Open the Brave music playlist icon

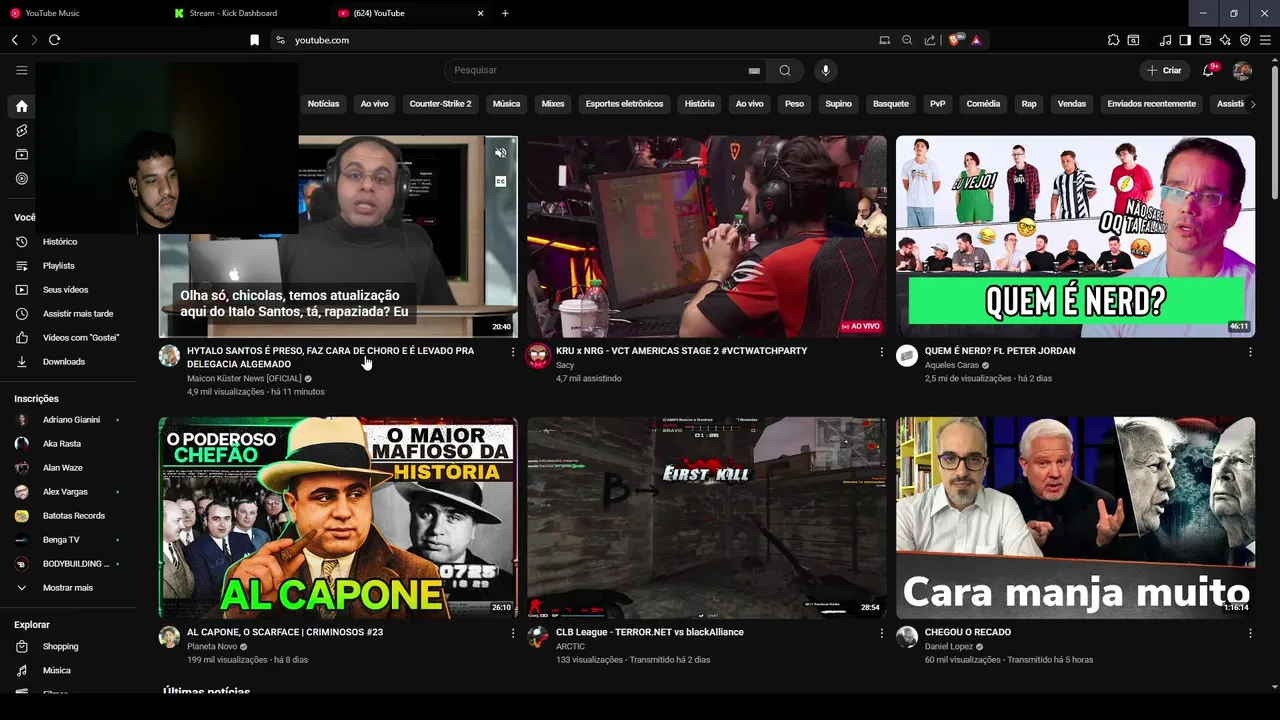tap(1165, 40)
